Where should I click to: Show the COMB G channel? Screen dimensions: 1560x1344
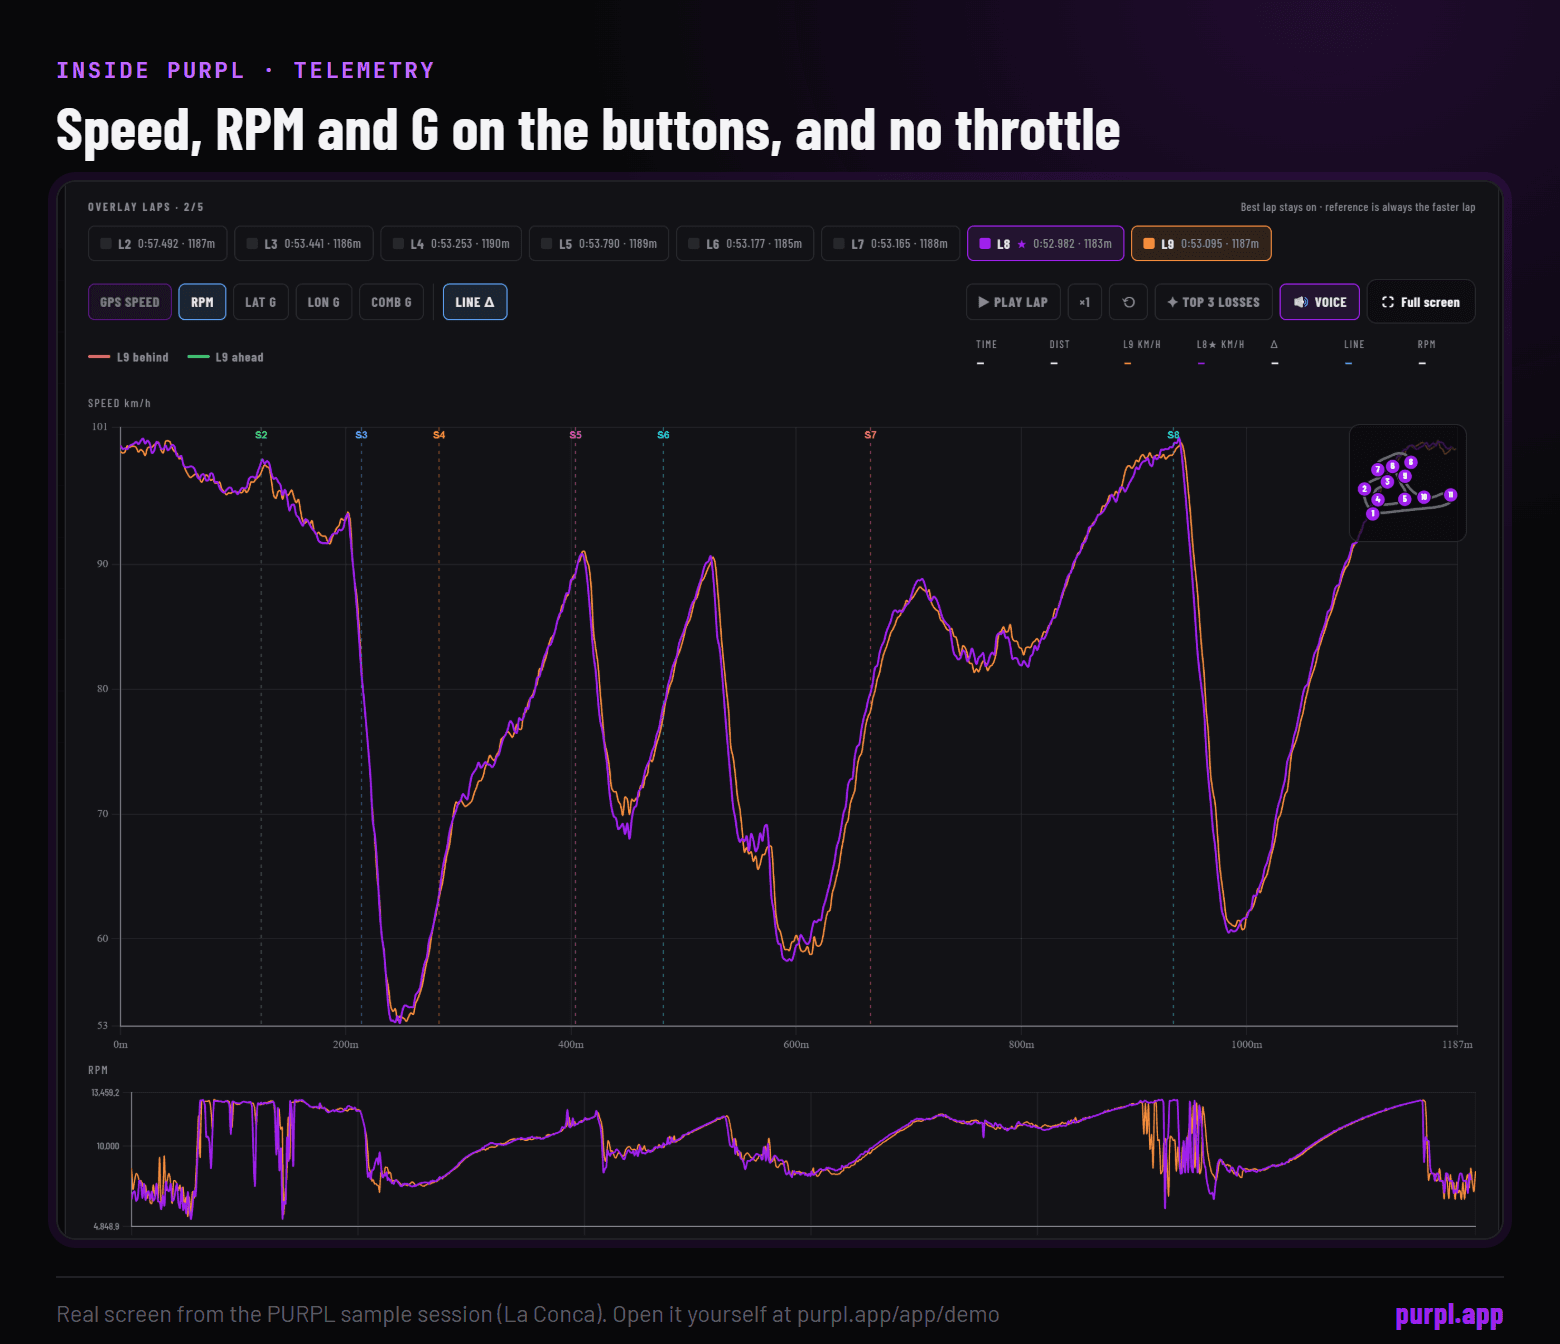pyautogui.click(x=391, y=302)
